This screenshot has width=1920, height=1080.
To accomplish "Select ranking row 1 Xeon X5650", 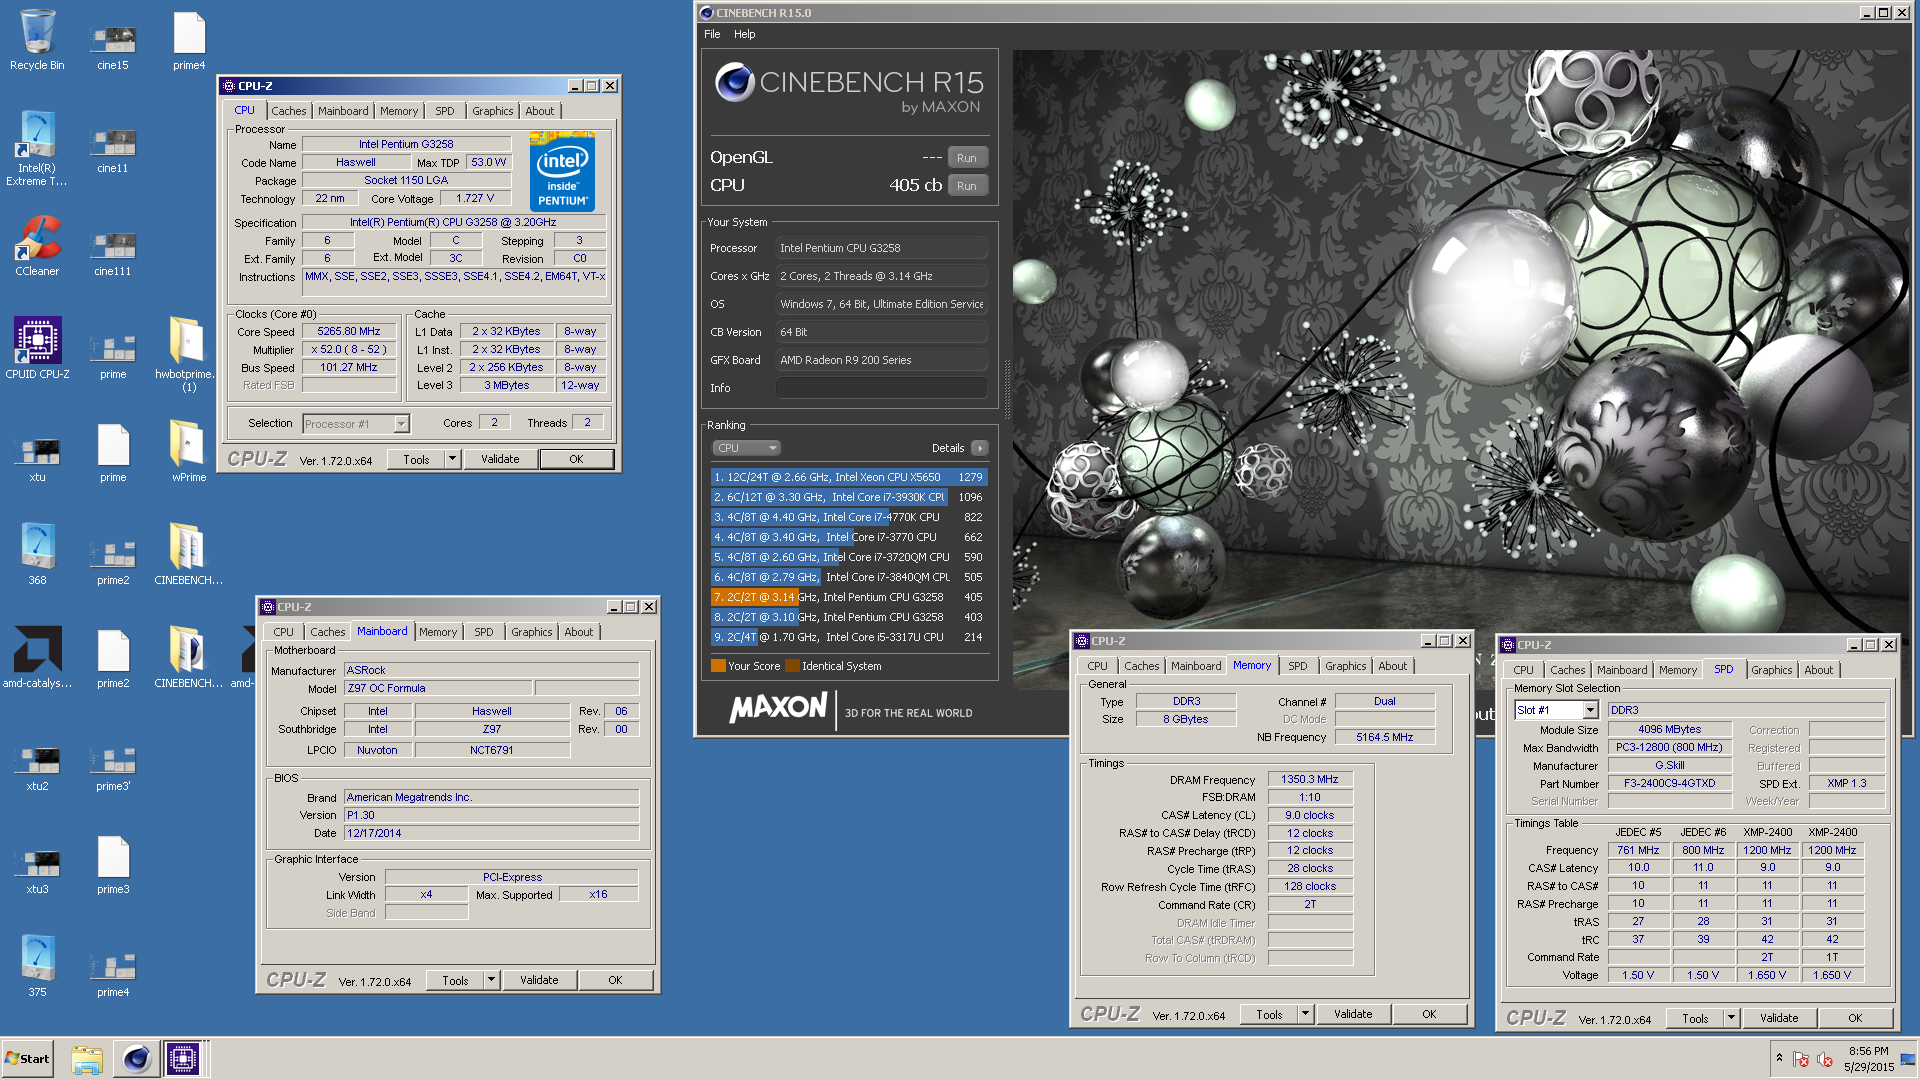I will tap(849, 477).
